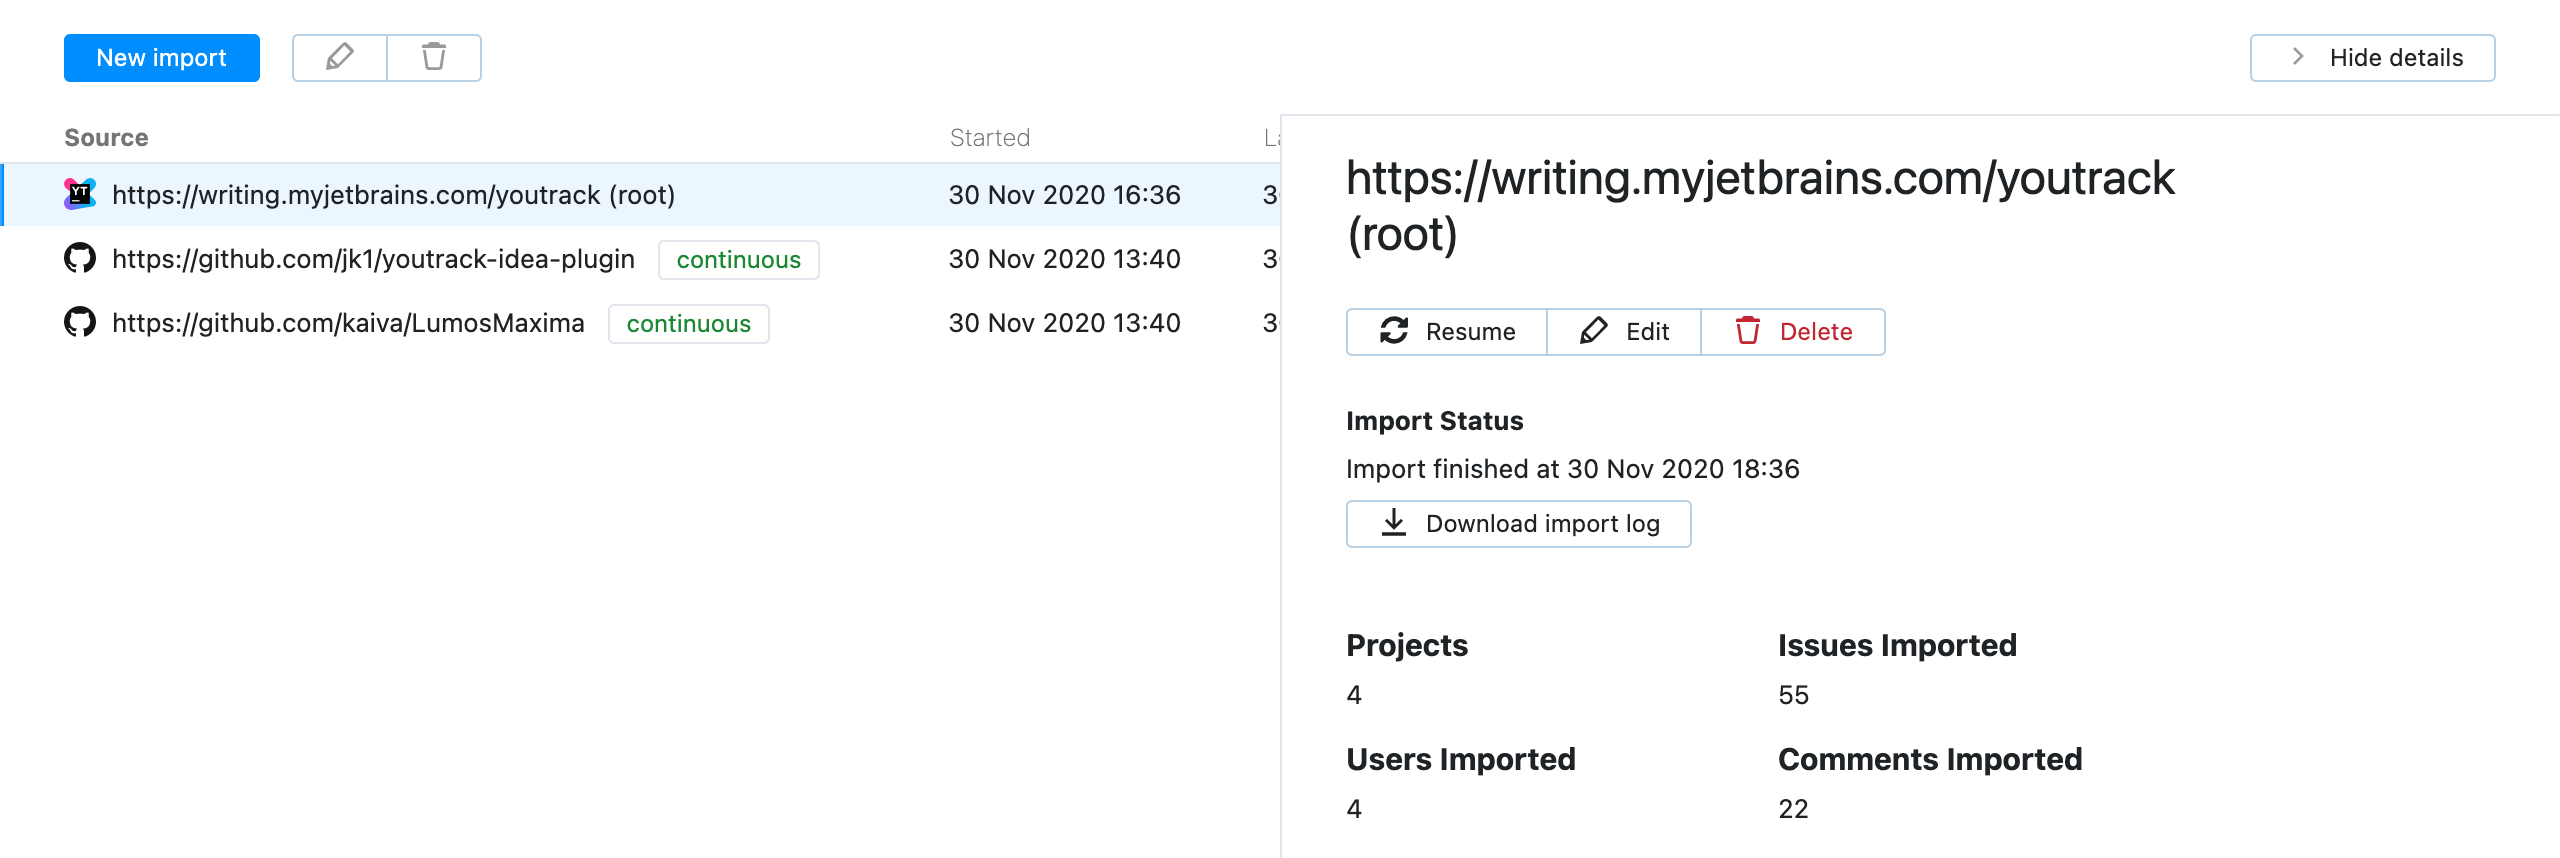
Task: Click continuous tag on LumosMaxima row
Action: pos(689,324)
